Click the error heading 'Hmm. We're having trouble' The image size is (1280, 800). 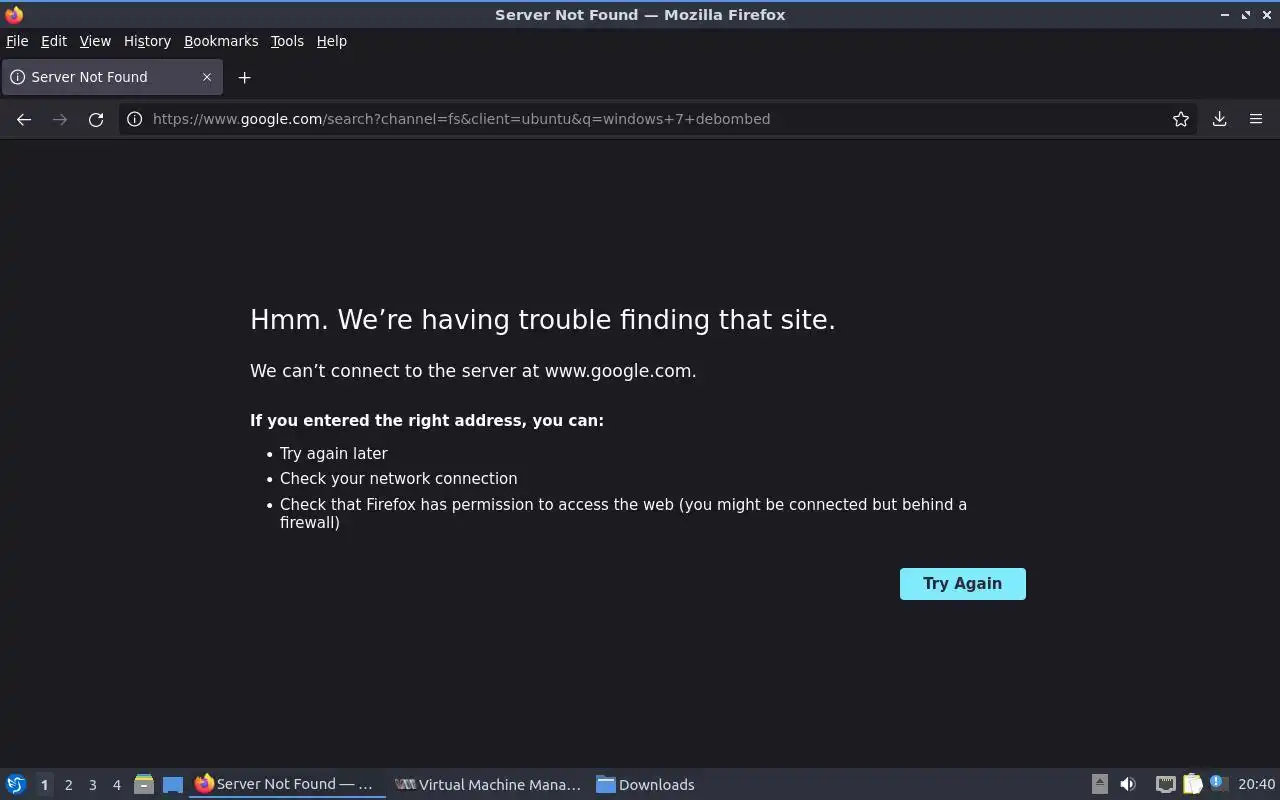click(543, 320)
